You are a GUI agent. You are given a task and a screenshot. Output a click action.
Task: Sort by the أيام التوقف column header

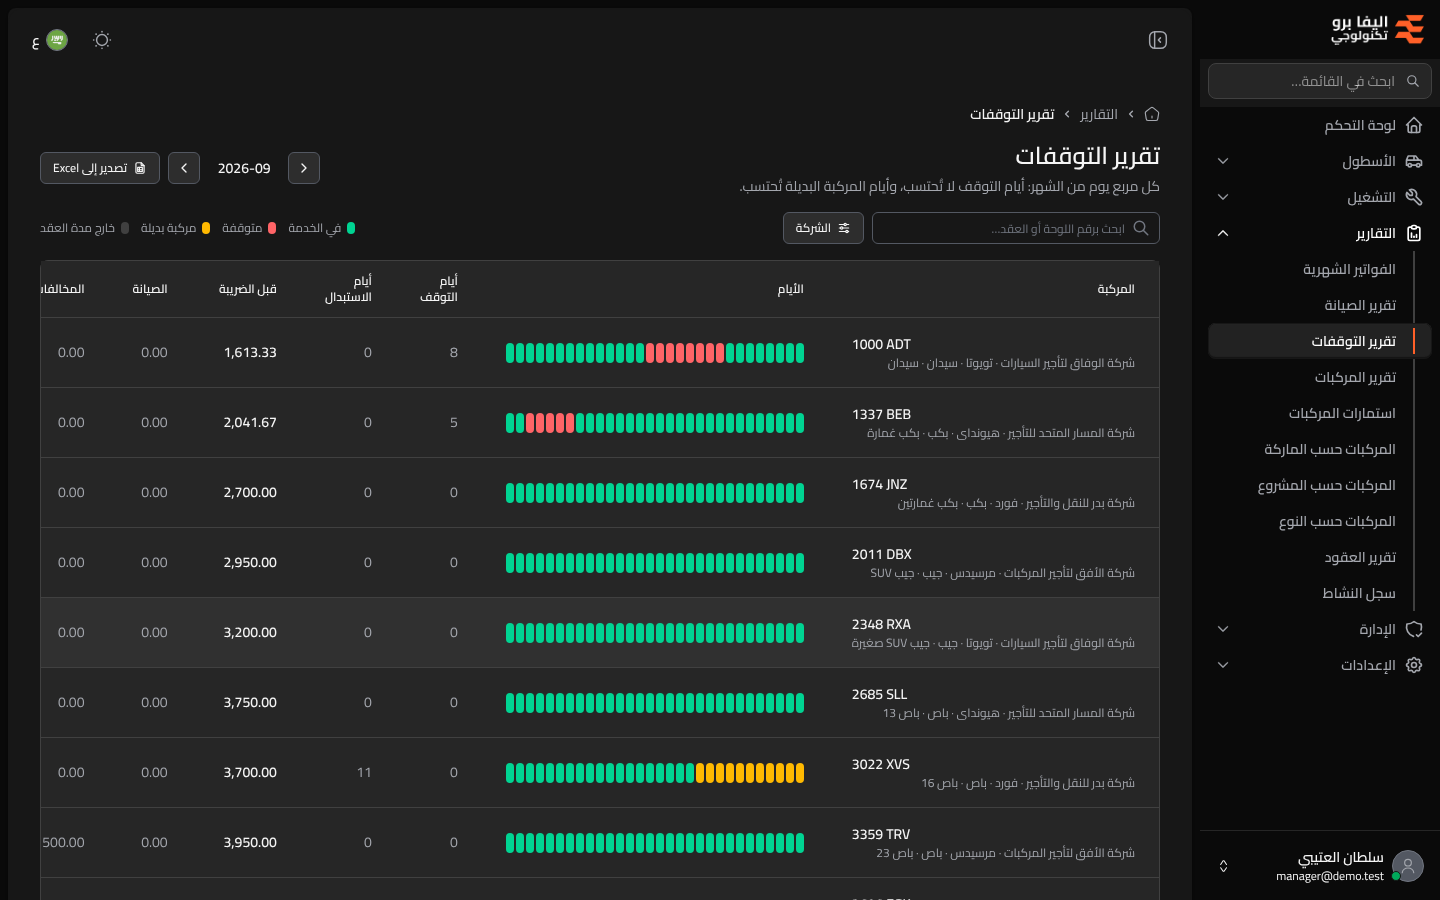tap(439, 289)
